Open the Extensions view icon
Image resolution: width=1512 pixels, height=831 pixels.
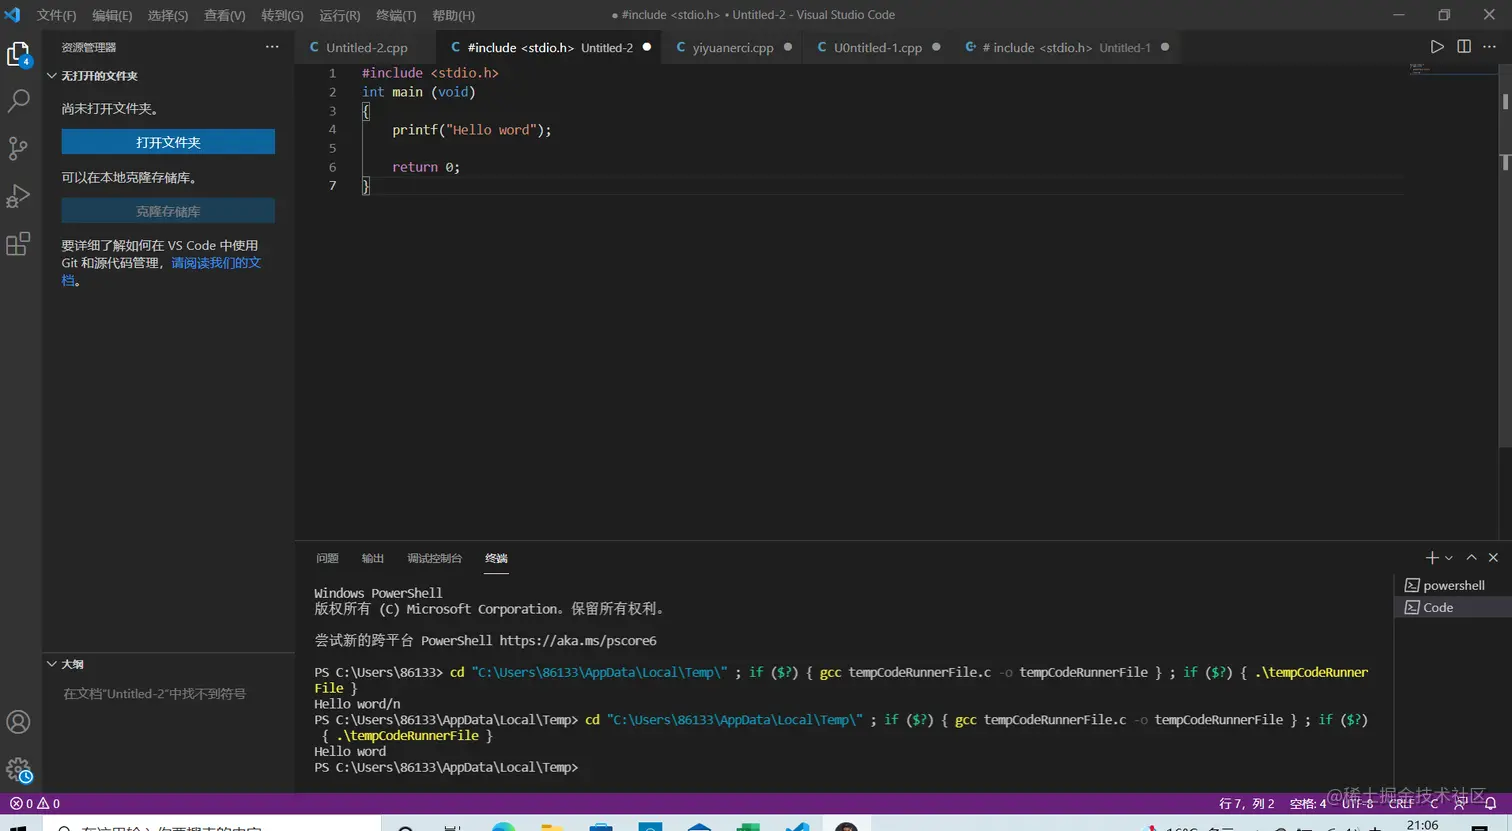coord(18,244)
